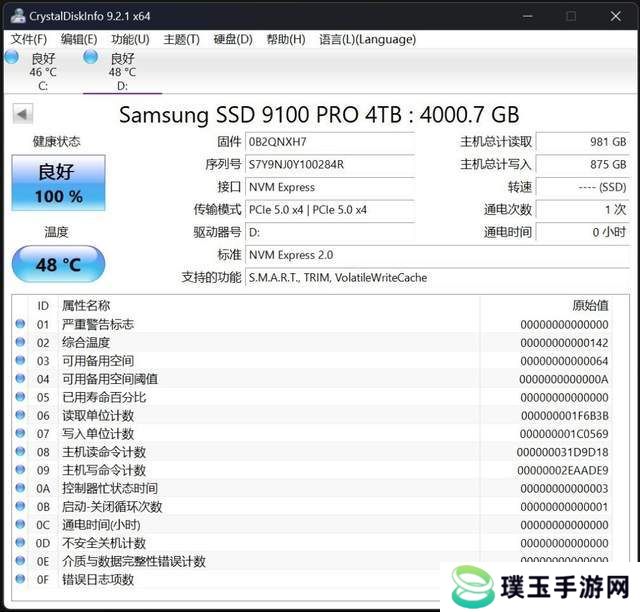Click the status dot for attribute 06
The image size is (640, 612).
pyautogui.click(x=20, y=415)
